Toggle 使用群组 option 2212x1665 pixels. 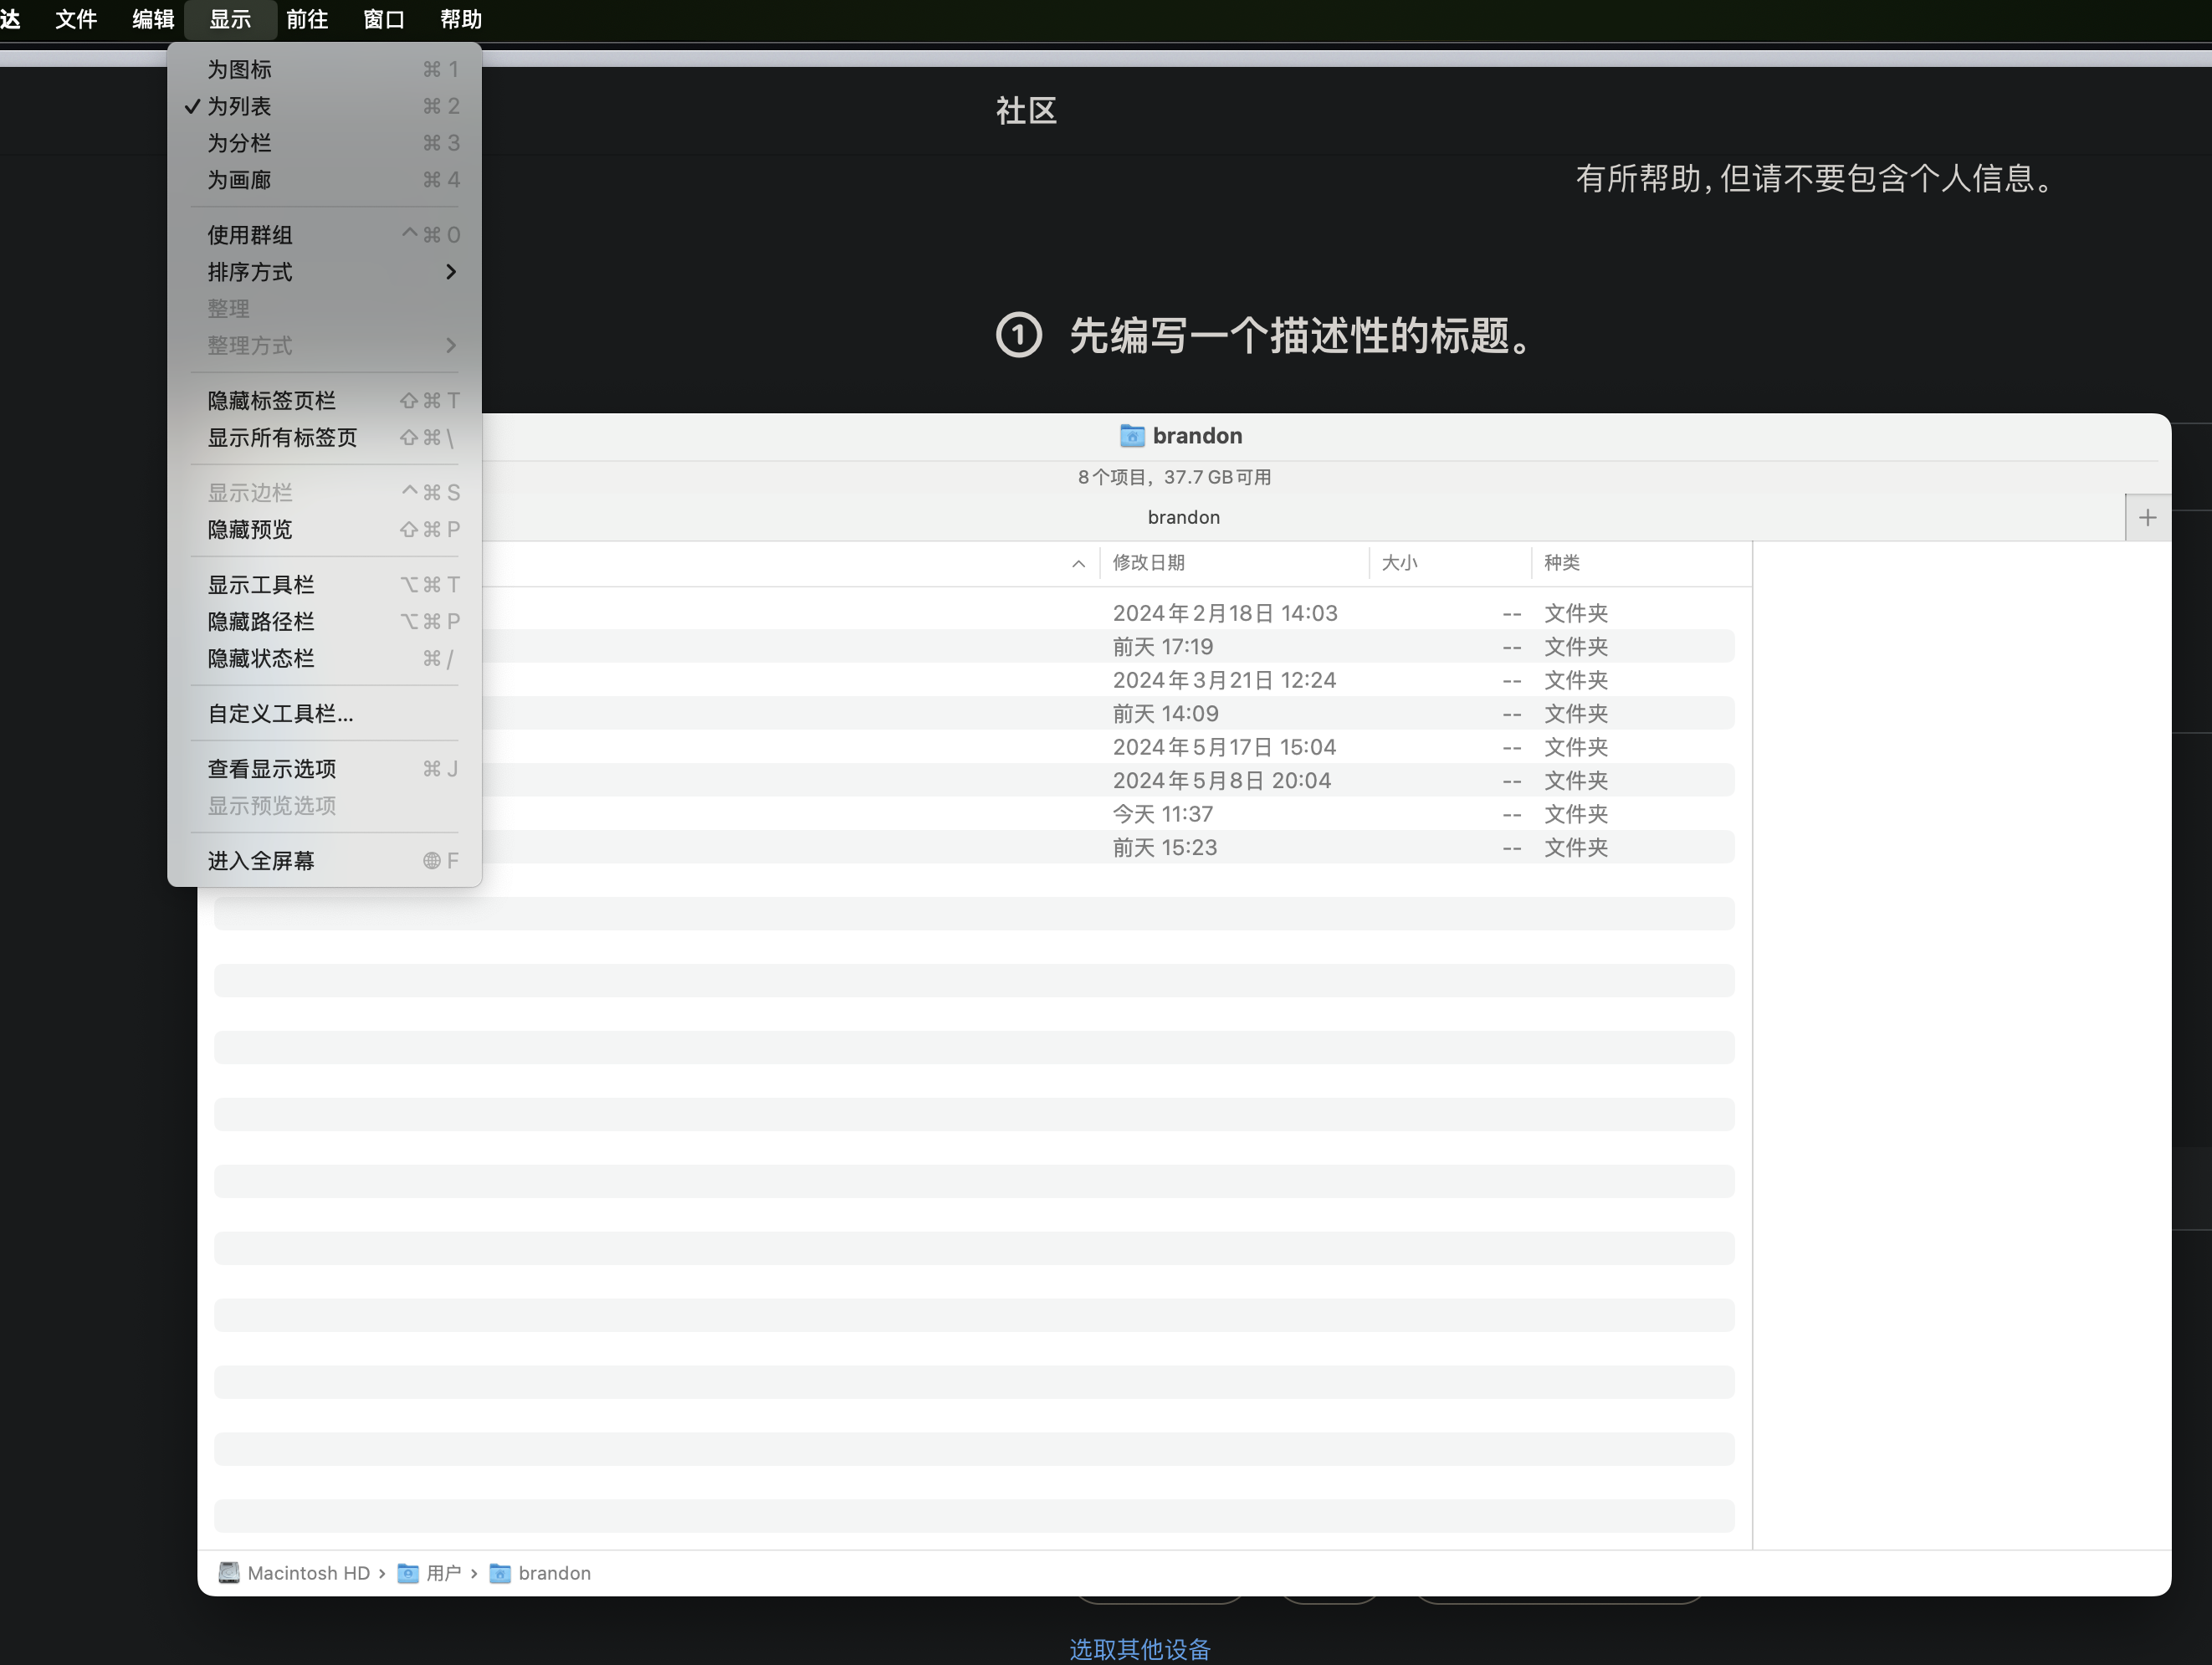click(250, 235)
